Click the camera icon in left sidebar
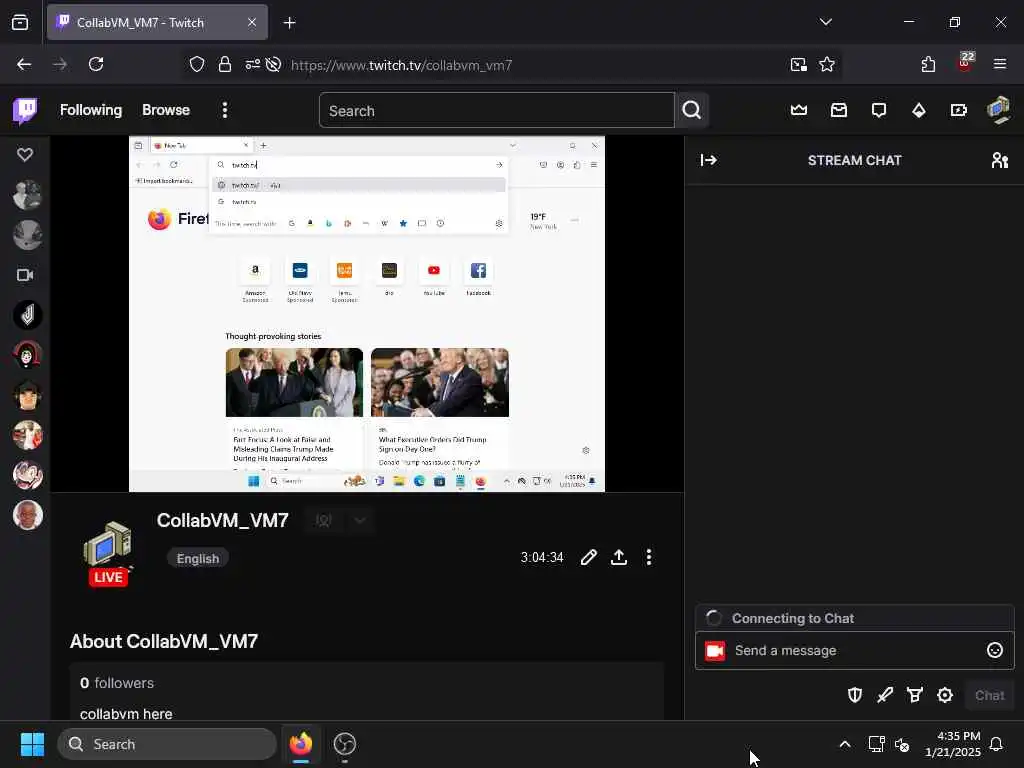The width and height of the screenshot is (1024, 768). [25, 275]
